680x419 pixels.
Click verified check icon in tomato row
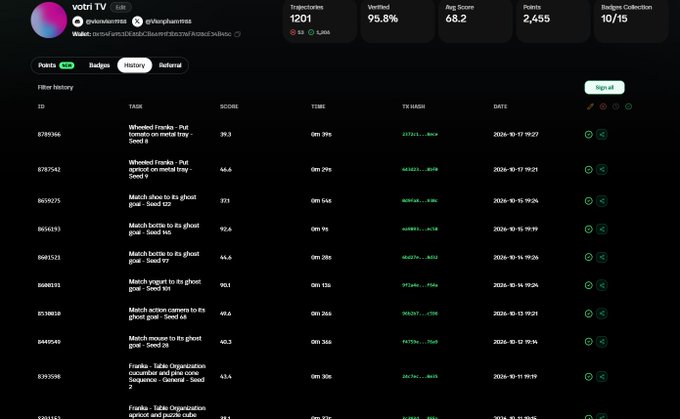[588, 134]
